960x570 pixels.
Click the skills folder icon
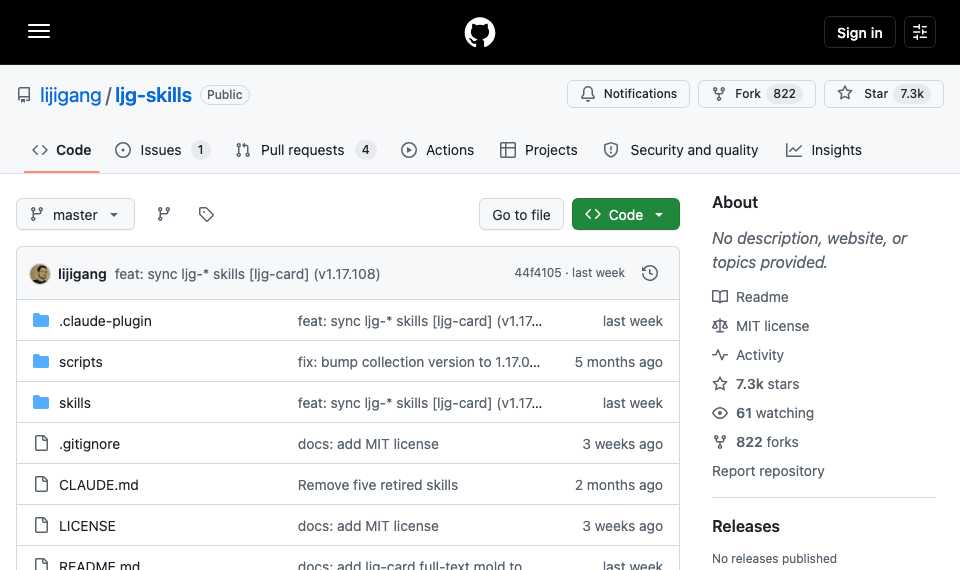click(41, 402)
